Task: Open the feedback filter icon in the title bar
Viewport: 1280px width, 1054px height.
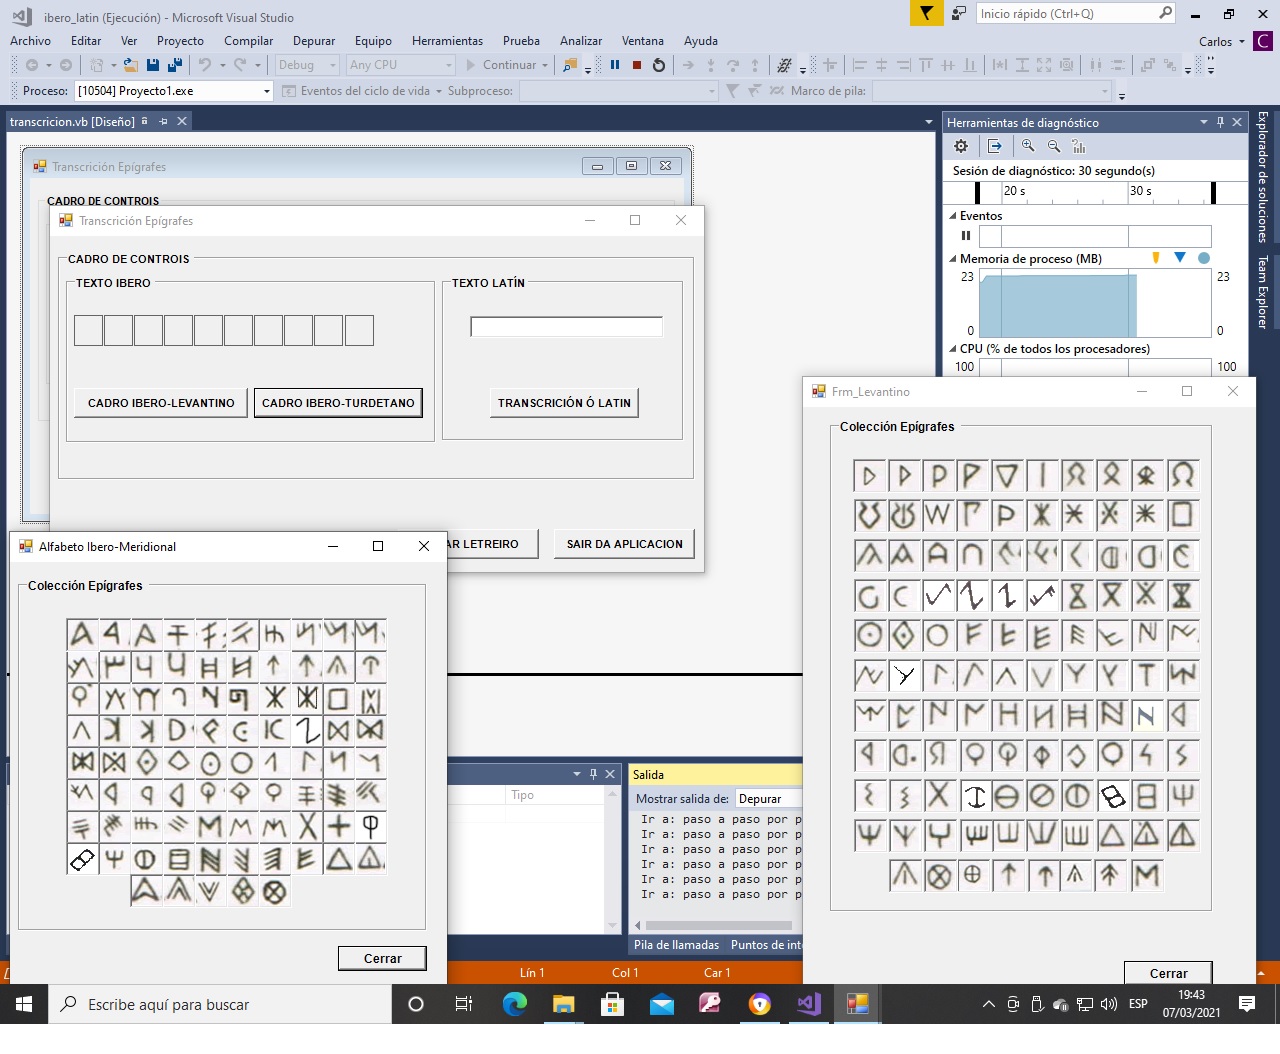Action: 927,13
